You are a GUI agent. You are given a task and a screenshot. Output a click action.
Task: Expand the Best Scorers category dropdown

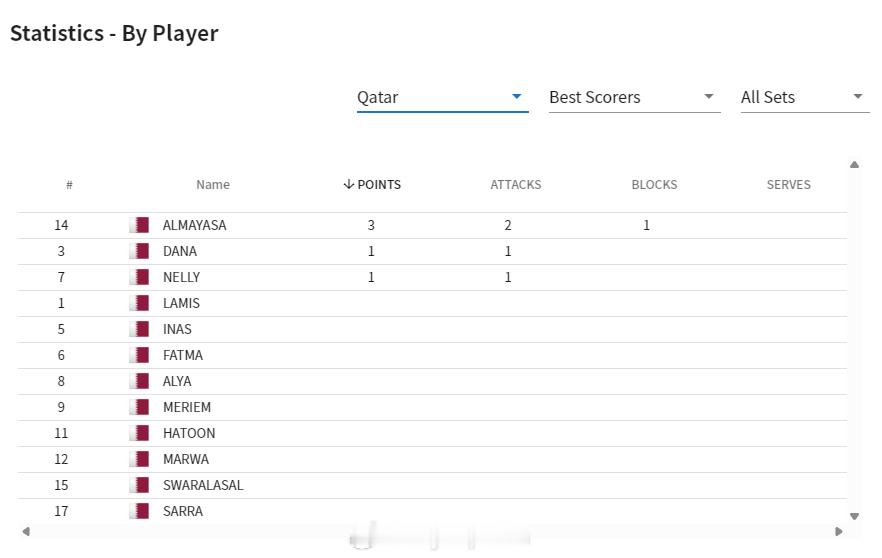tap(634, 97)
